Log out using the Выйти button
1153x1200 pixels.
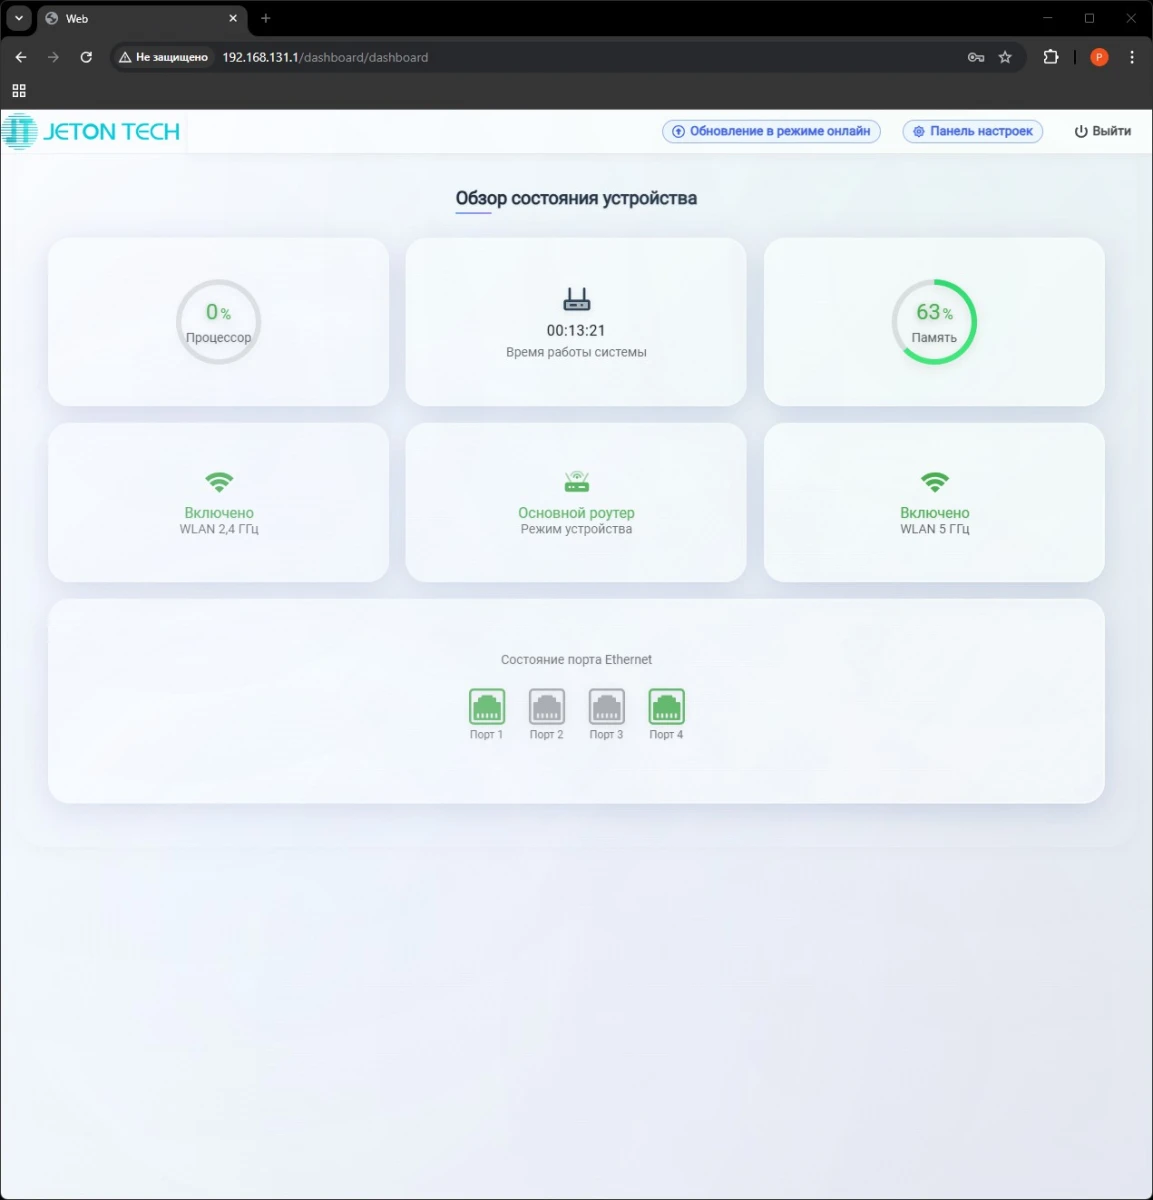1102,132
